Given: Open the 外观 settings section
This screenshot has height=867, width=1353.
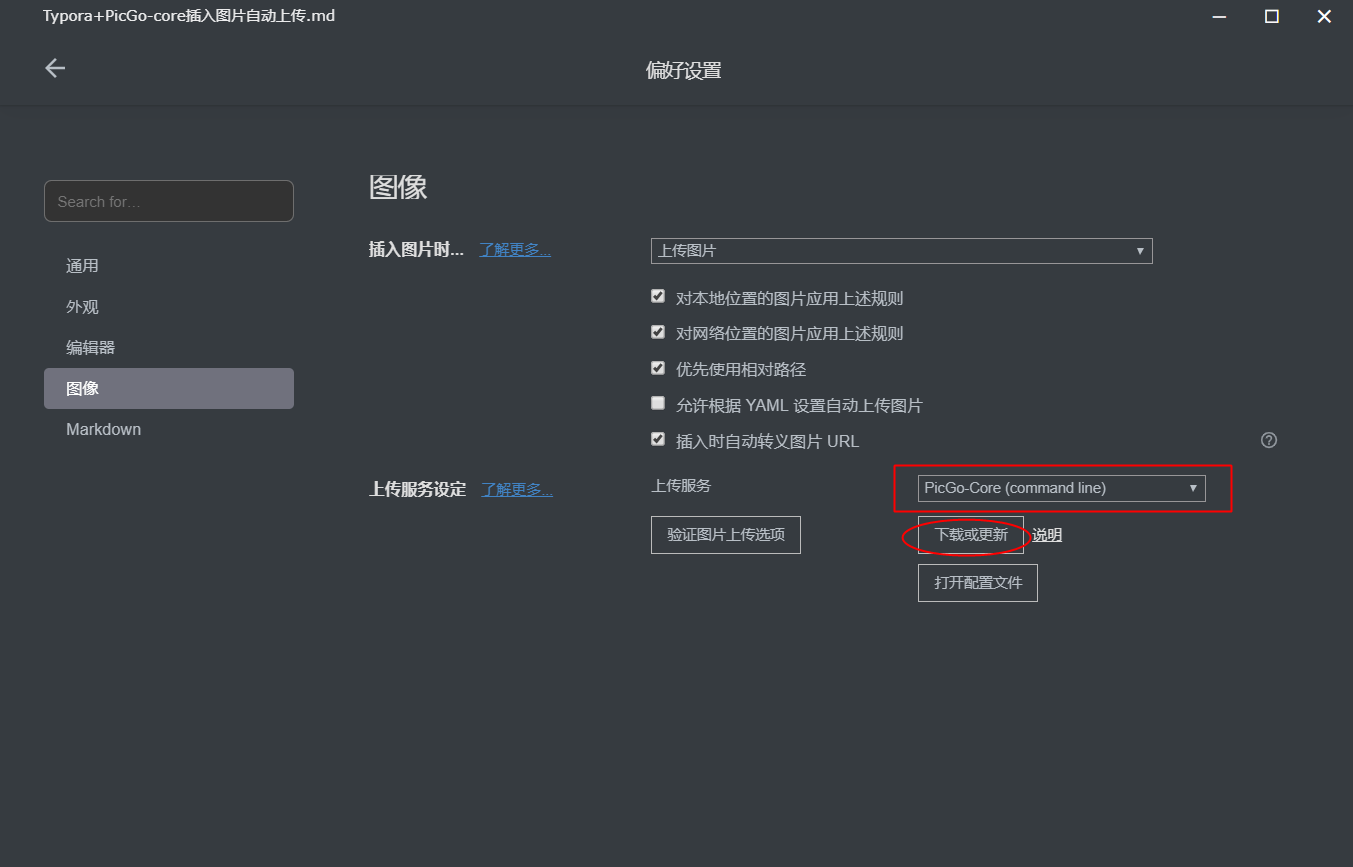Looking at the screenshot, I should click(x=169, y=307).
